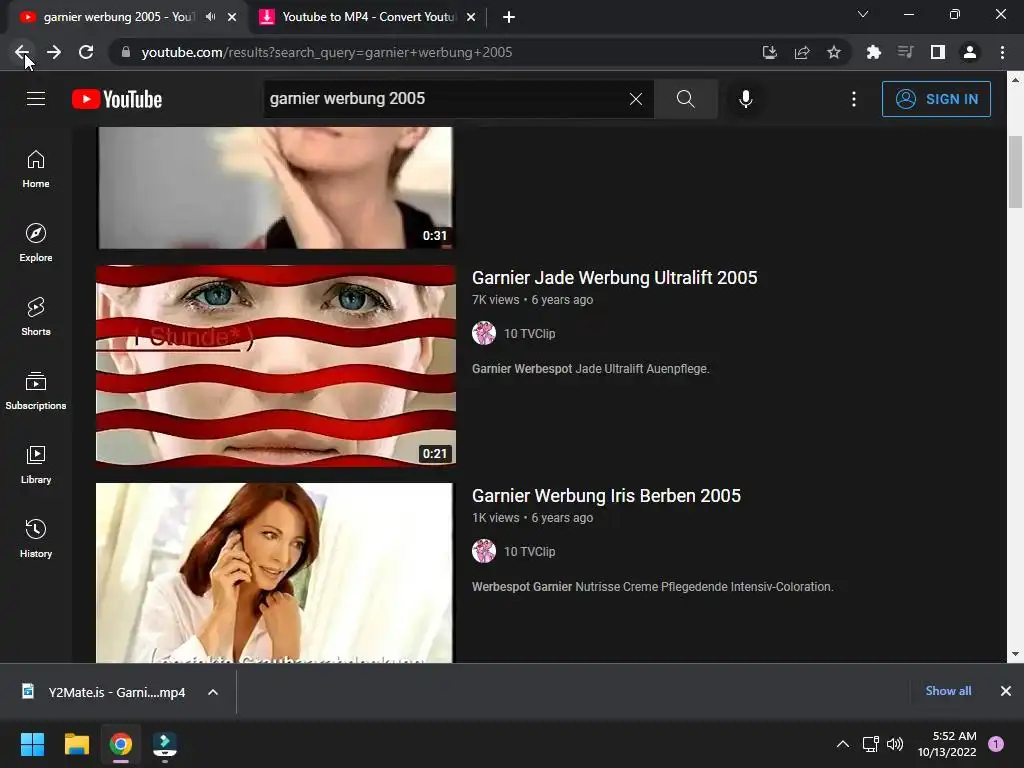The image size is (1024, 768).
Task: Open notification badge in taskbar
Action: (996, 744)
